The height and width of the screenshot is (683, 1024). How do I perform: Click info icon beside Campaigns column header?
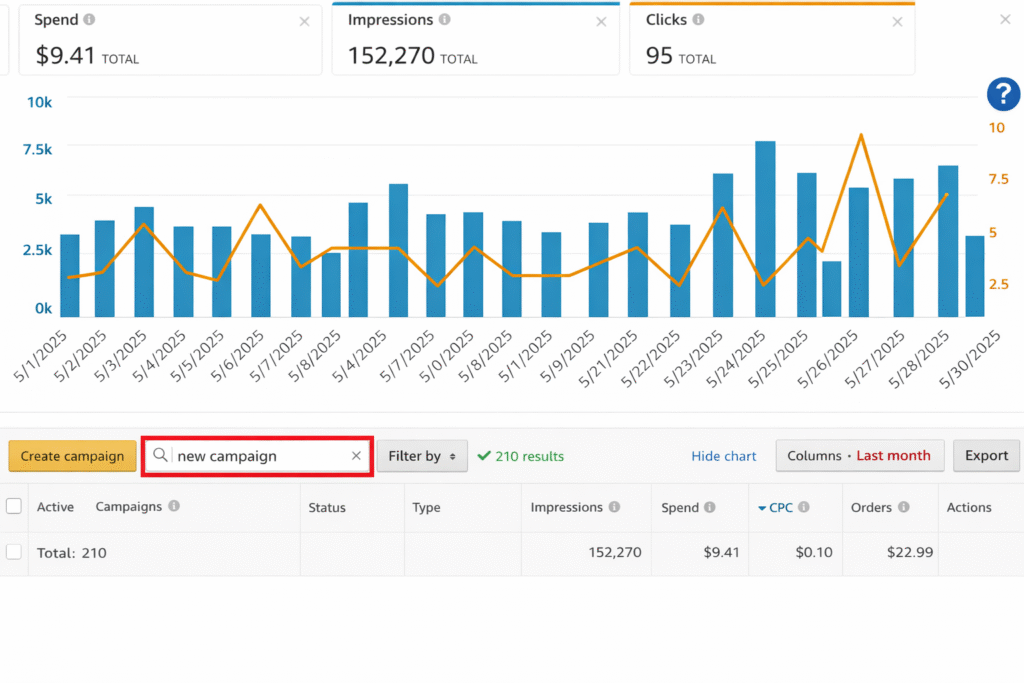tap(174, 507)
